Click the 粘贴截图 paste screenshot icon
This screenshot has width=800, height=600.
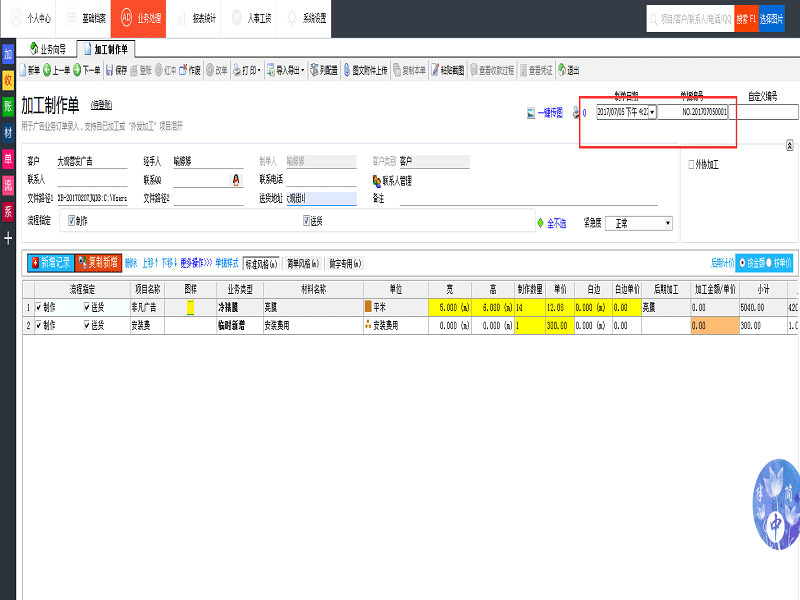445,70
